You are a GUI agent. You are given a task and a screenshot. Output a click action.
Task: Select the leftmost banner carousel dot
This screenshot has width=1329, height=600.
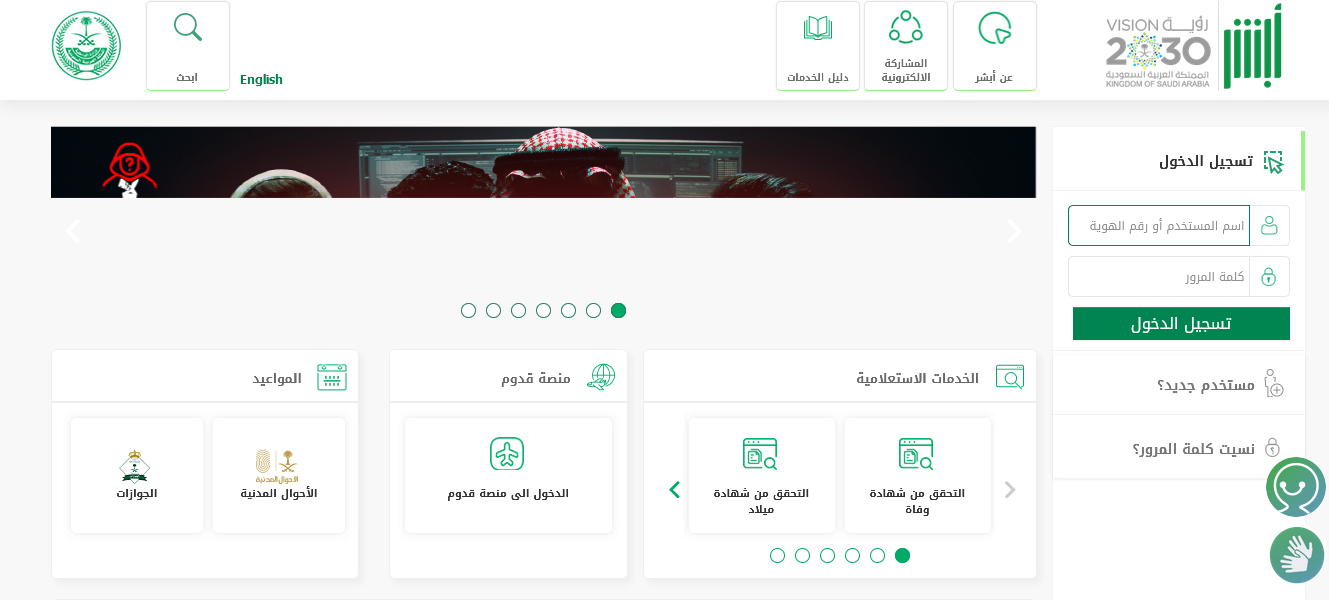click(468, 310)
